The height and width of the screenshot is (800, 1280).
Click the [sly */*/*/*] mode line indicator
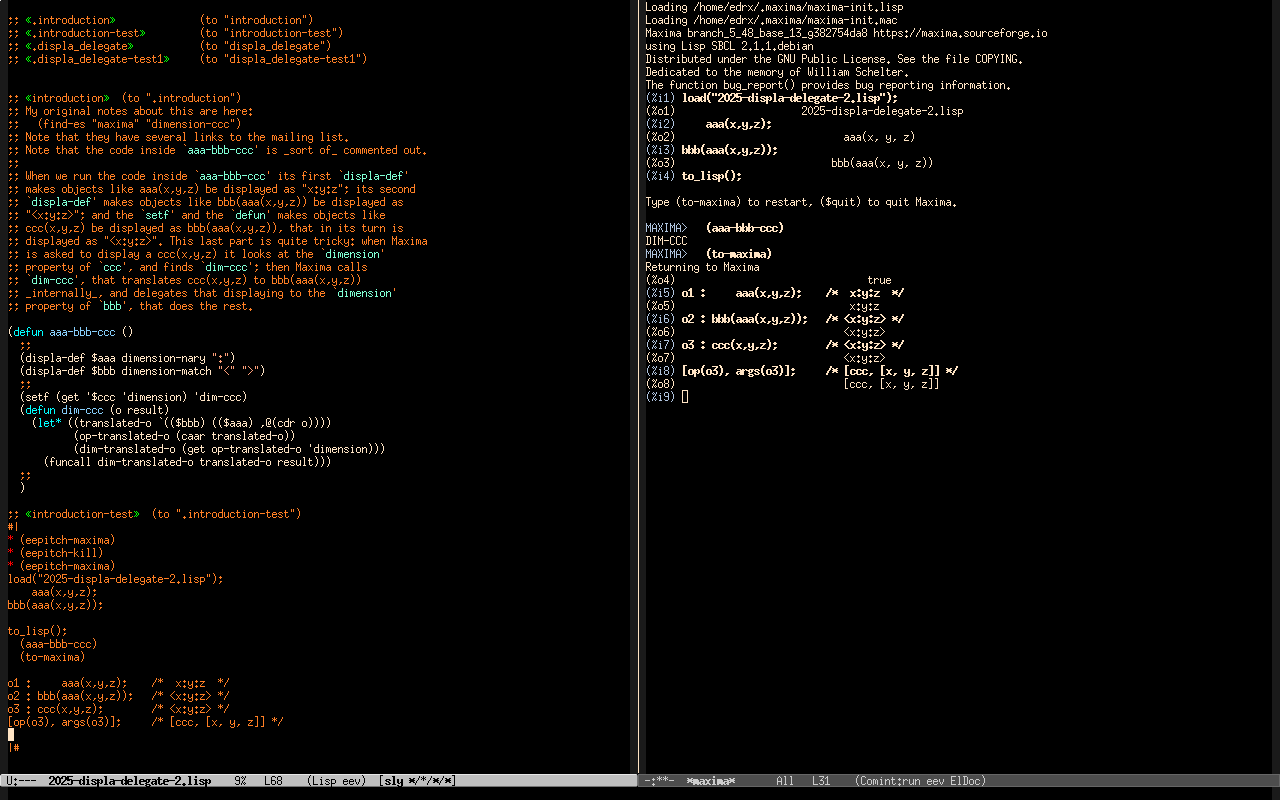(417, 781)
